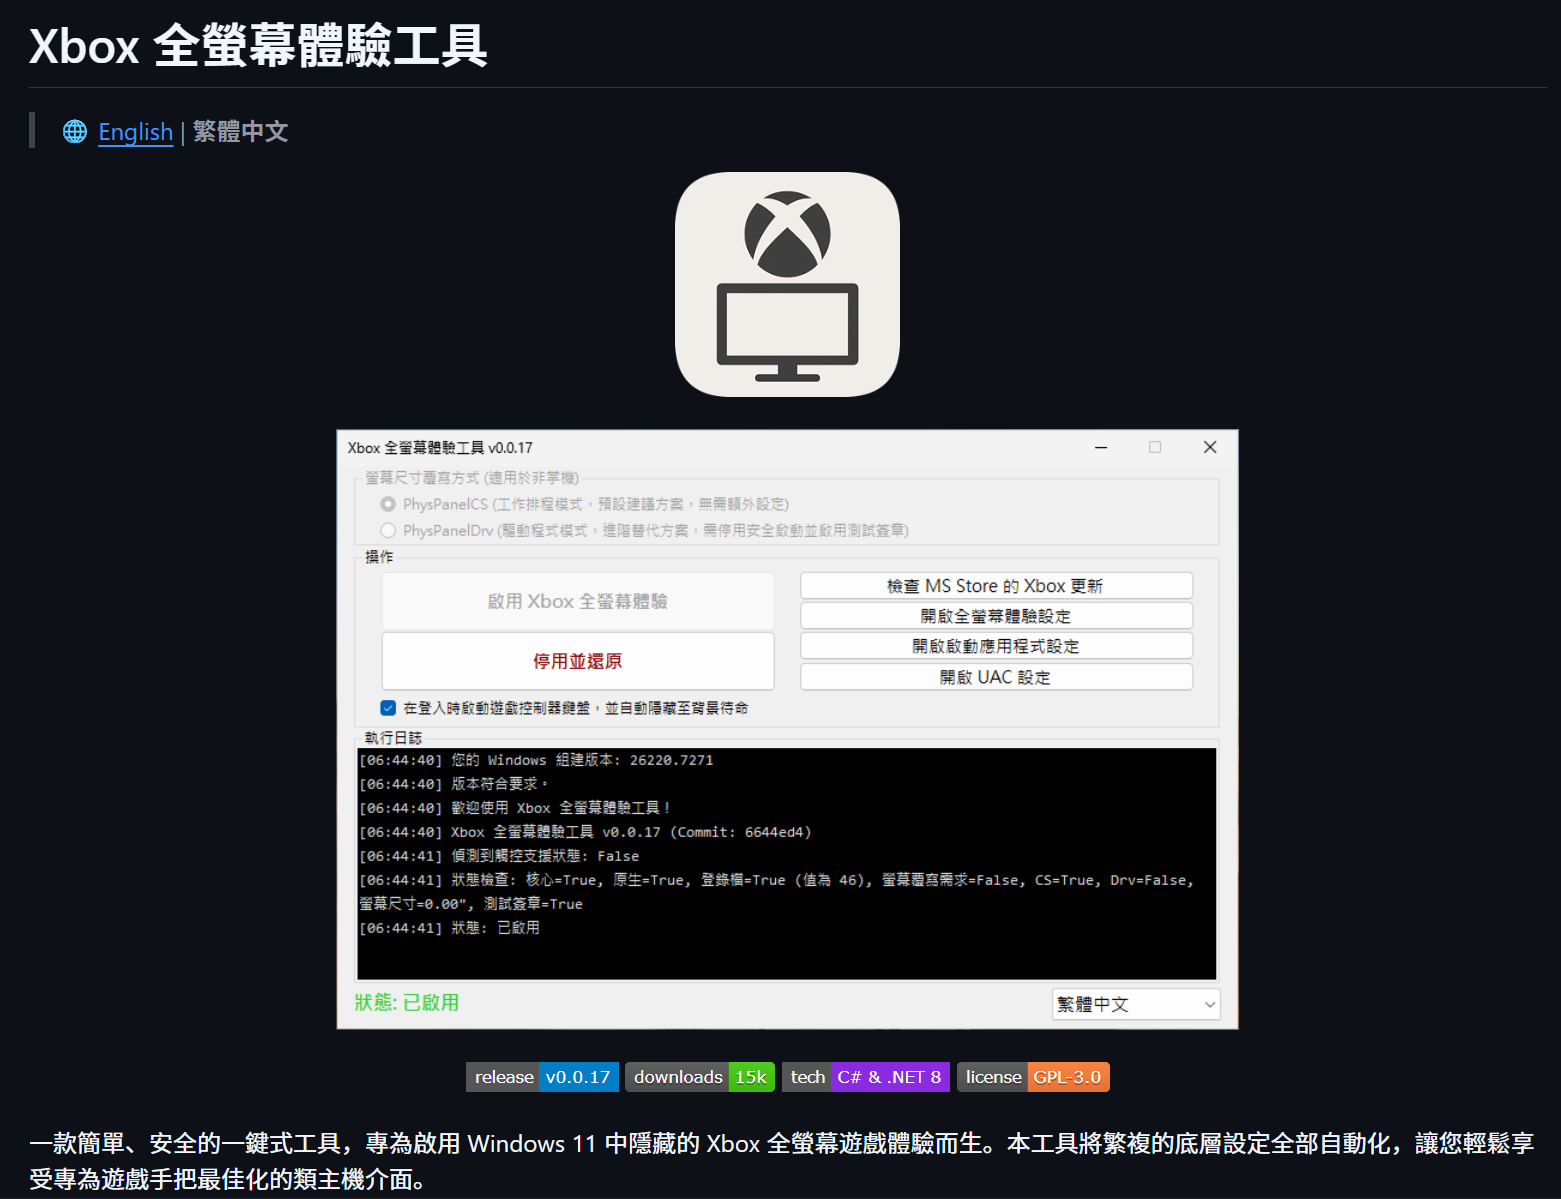Click 開啟啟動應用程式設定 button
This screenshot has width=1561, height=1199.
tap(995, 646)
